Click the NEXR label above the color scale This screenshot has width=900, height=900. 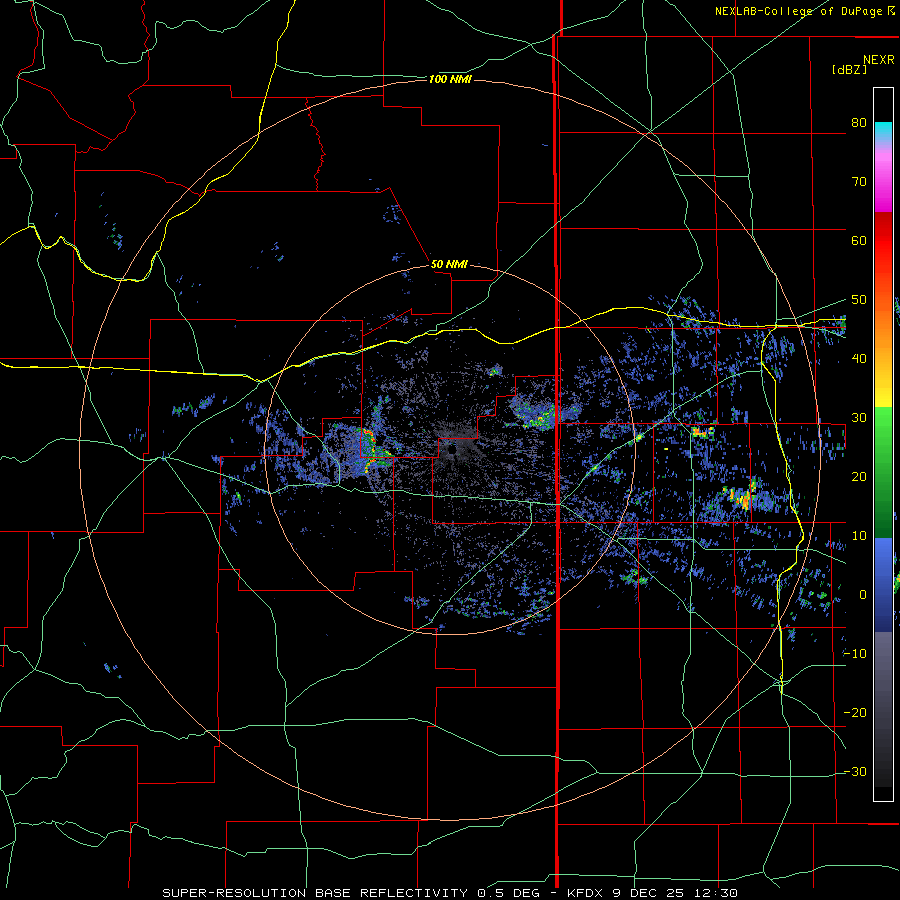[879, 60]
